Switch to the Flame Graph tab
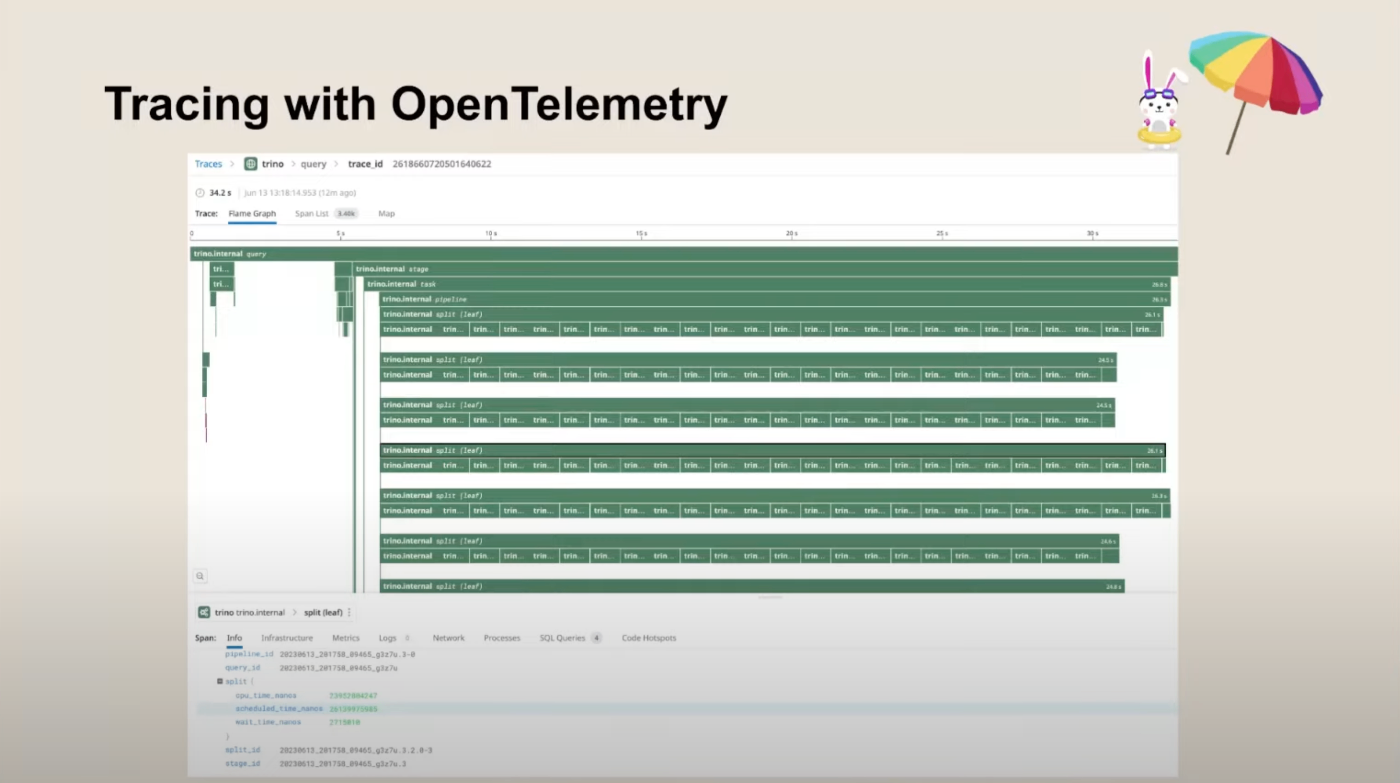This screenshot has width=1400, height=783. [252, 214]
